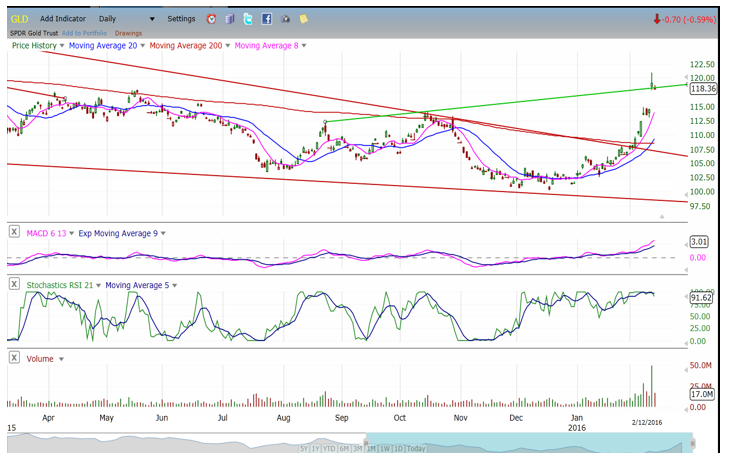This screenshot has width=729, height=462.
Task: Select the 6M time range
Action: [344, 449]
